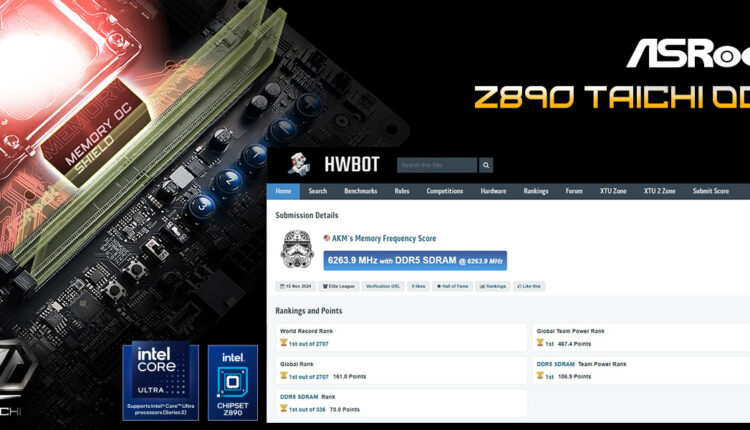Image resolution: width=750 pixels, height=430 pixels.
Task: Click the DDR5 SDRAM Rank trophy icon
Action: click(284, 409)
